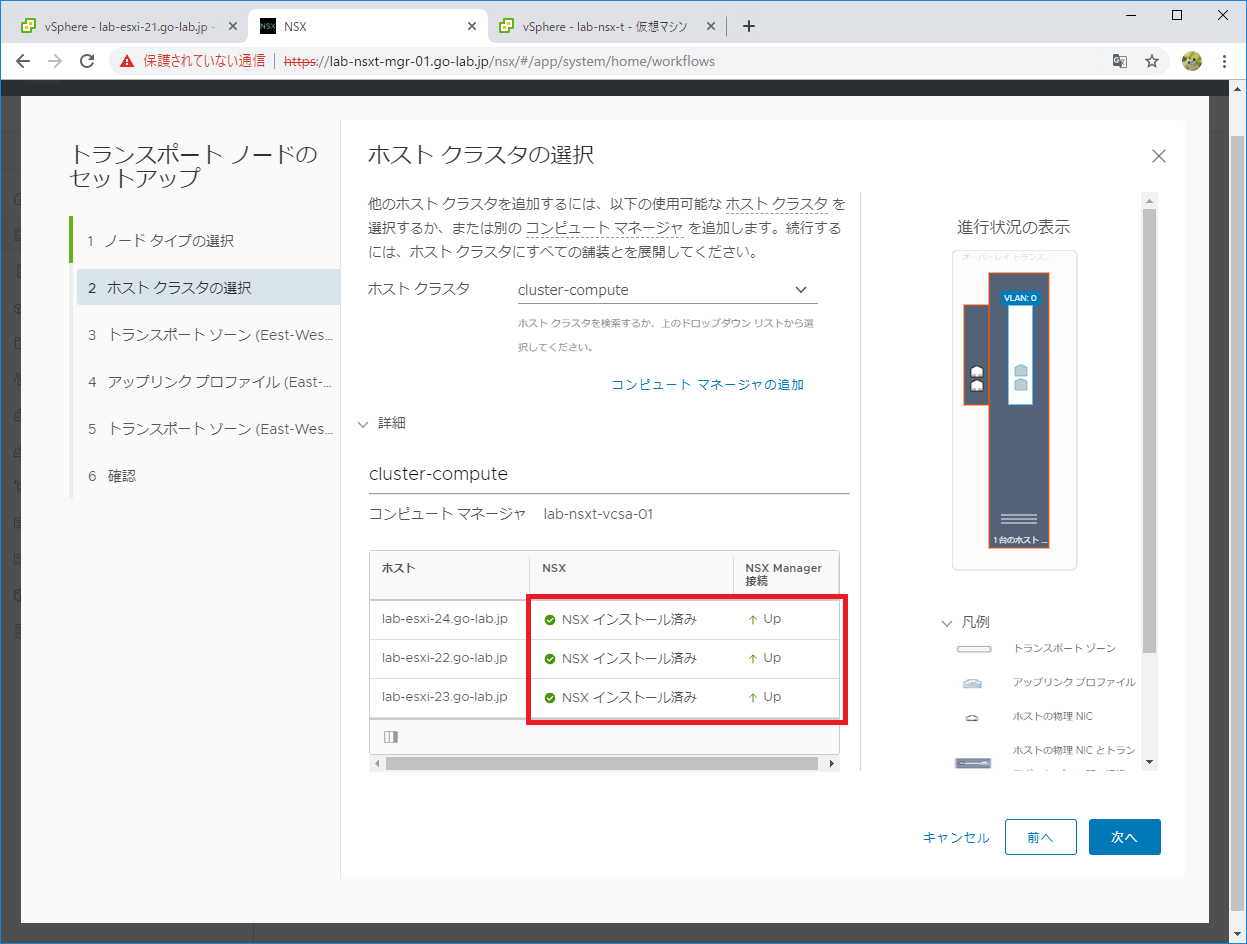Go to step 6 確認
The height and width of the screenshot is (944, 1247).
(x=208, y=476)
